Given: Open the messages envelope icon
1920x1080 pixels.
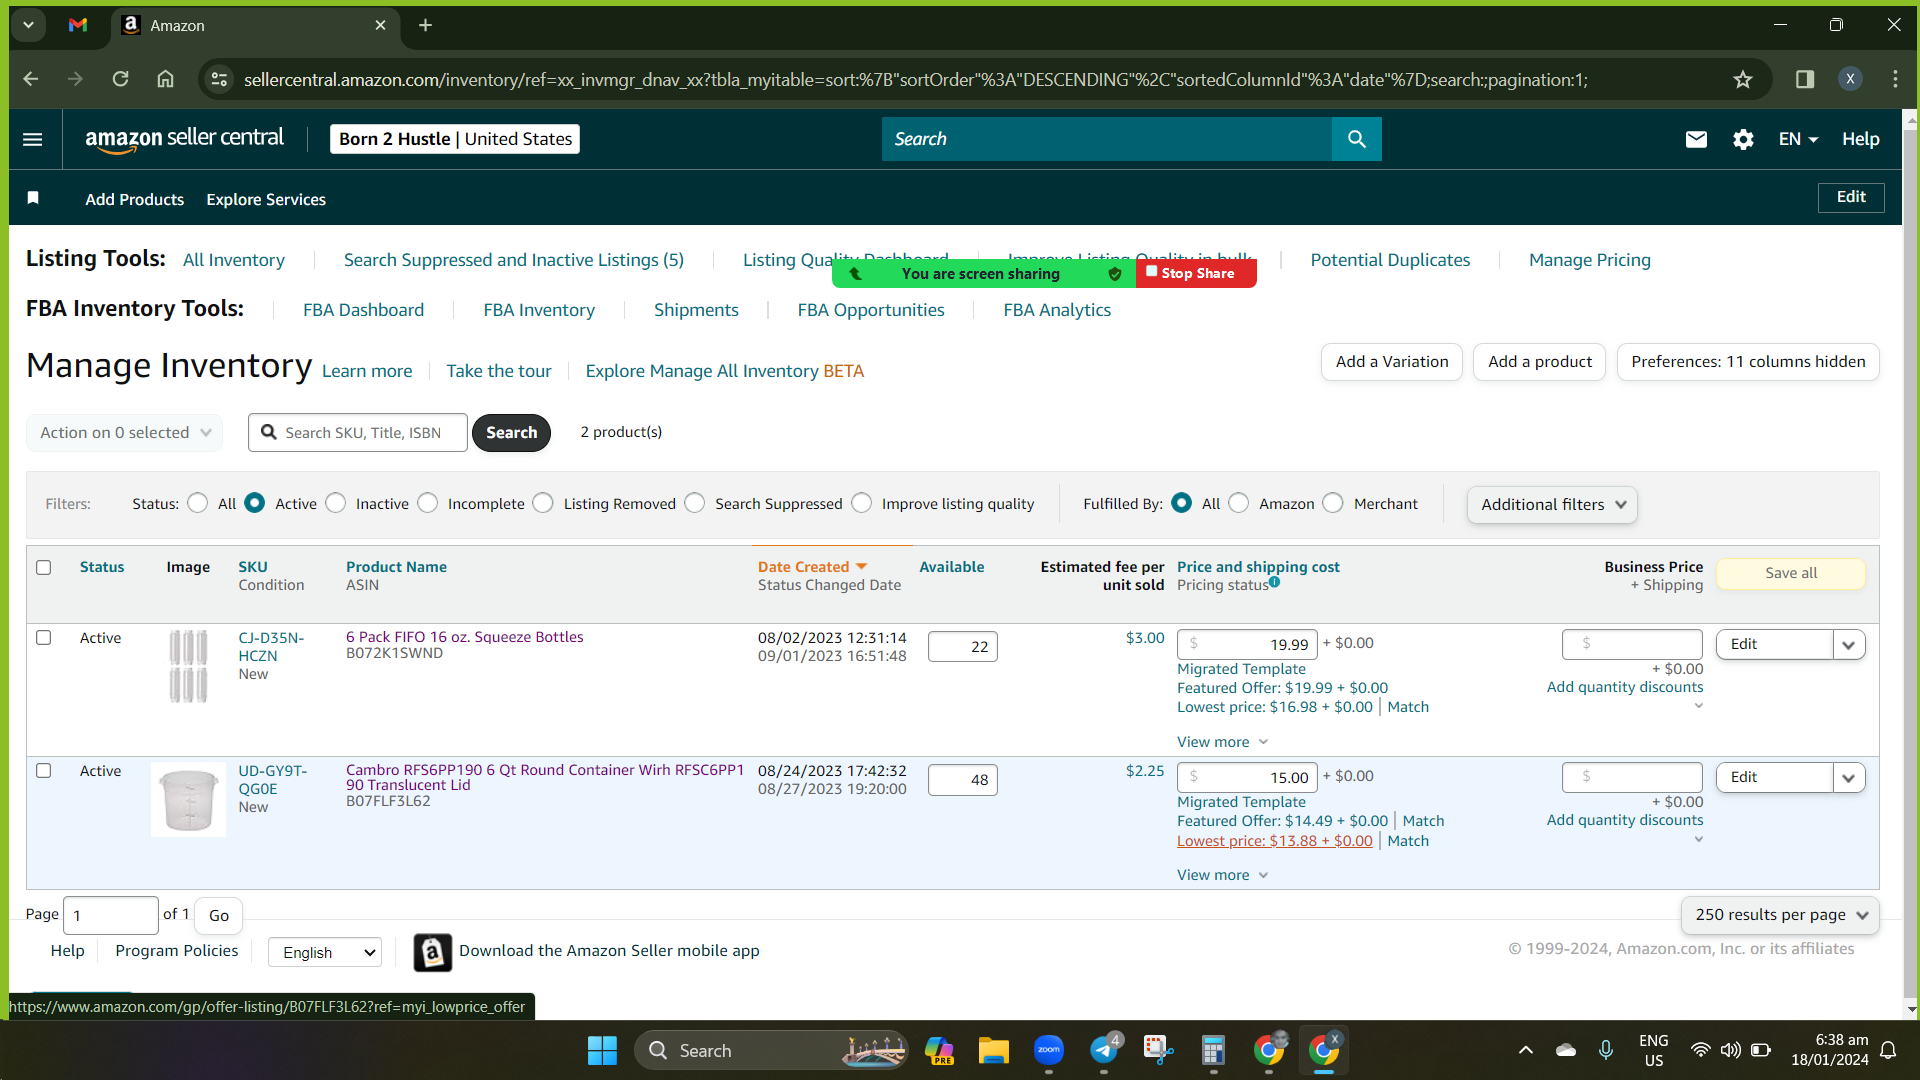Looking at the screenshot, I should pyautogui.click(x=1696, y=139).
